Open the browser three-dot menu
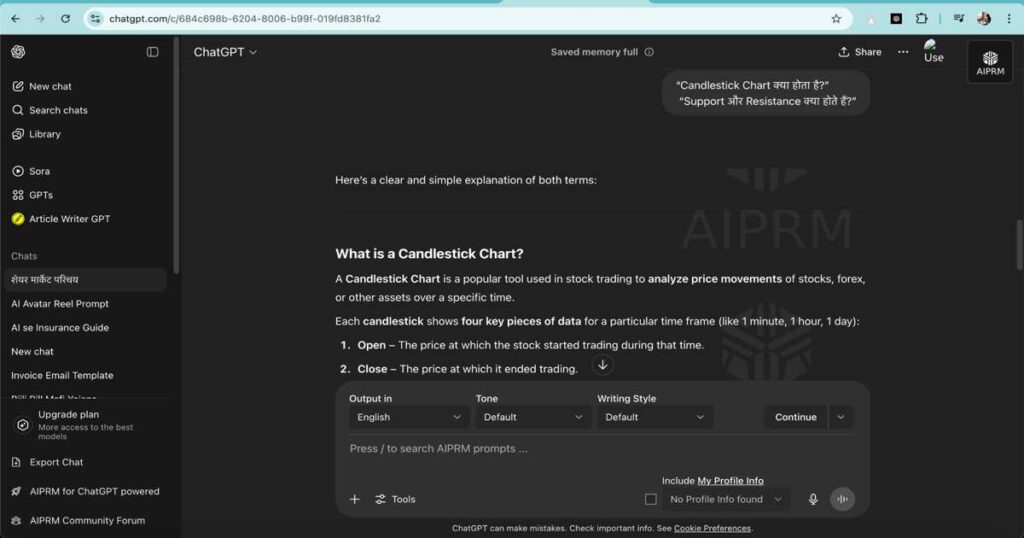The height and width of the screenshot is (538, 1024). coord(1009,19)
